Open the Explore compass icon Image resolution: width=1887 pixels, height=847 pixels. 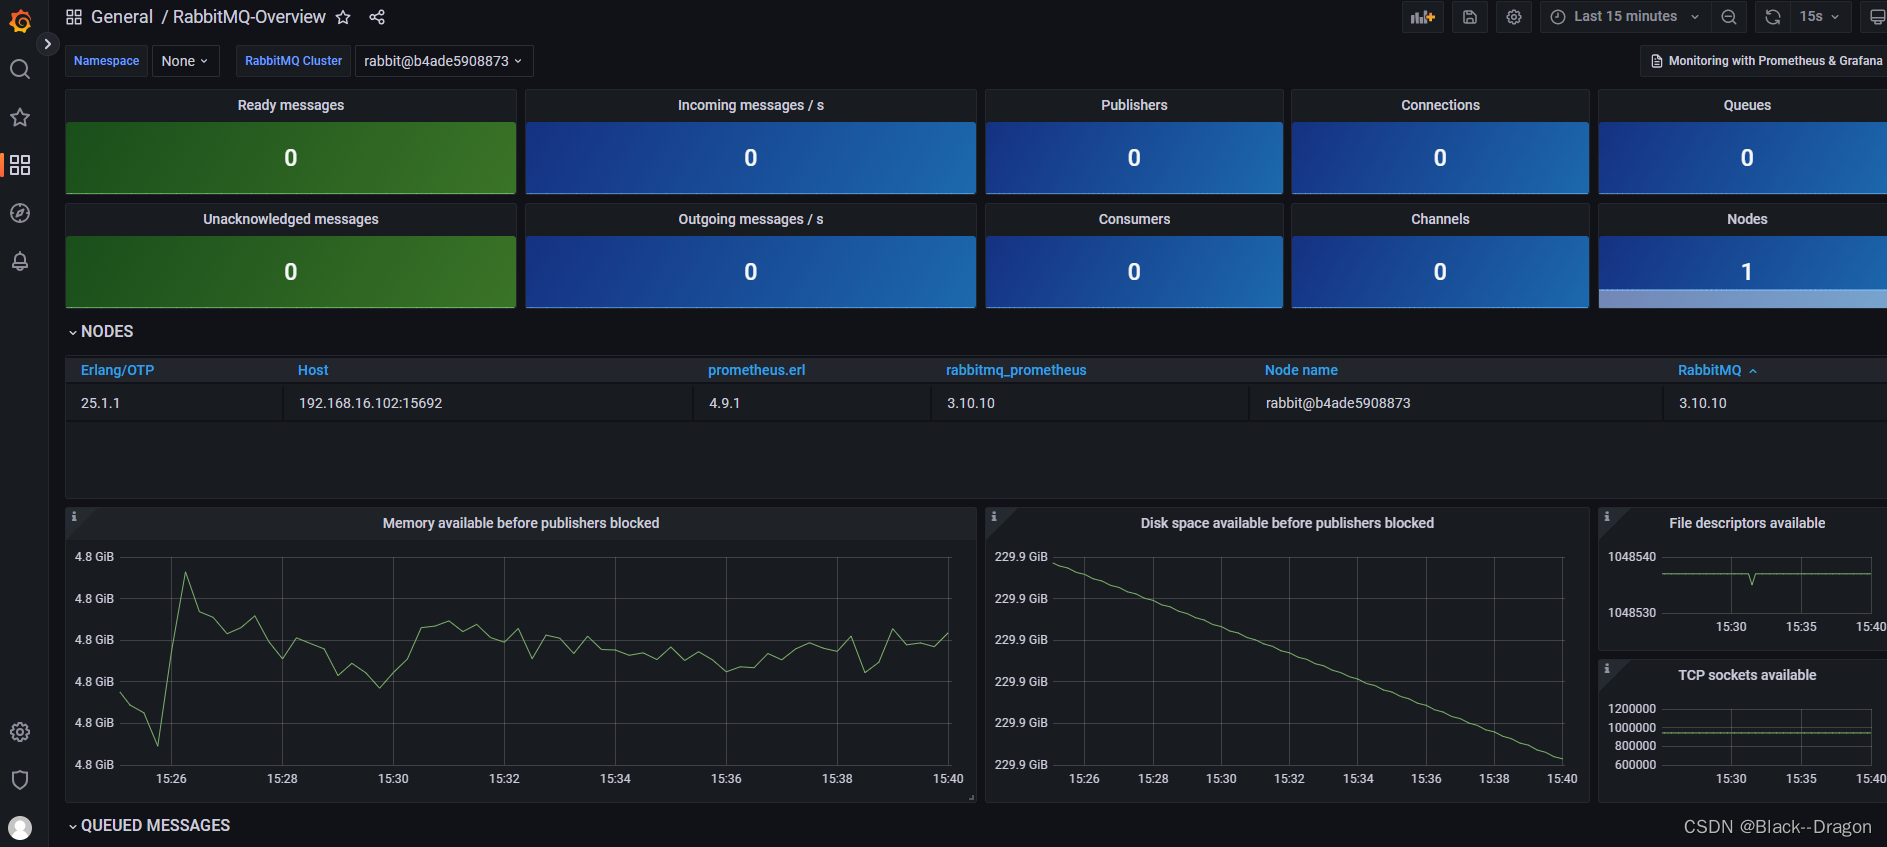(20, 213)
